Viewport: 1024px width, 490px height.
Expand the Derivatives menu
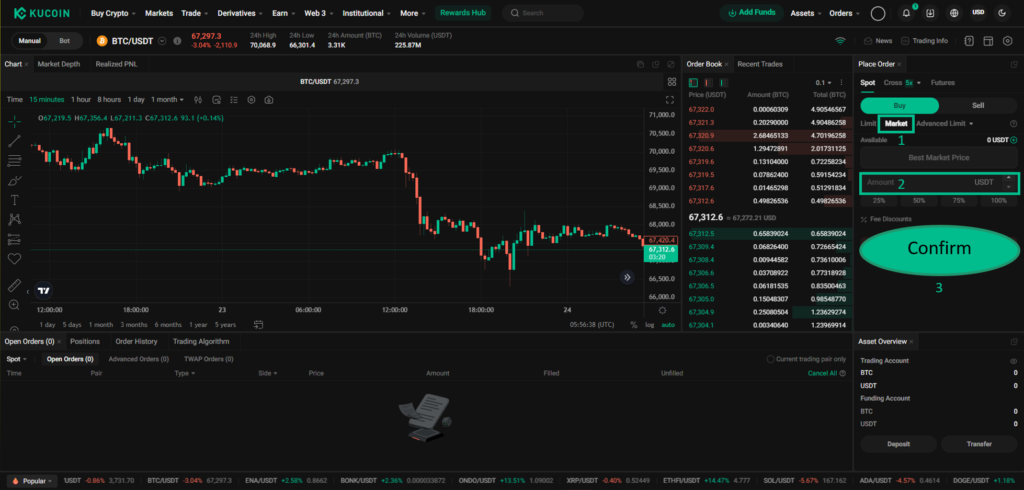[240, 13]
